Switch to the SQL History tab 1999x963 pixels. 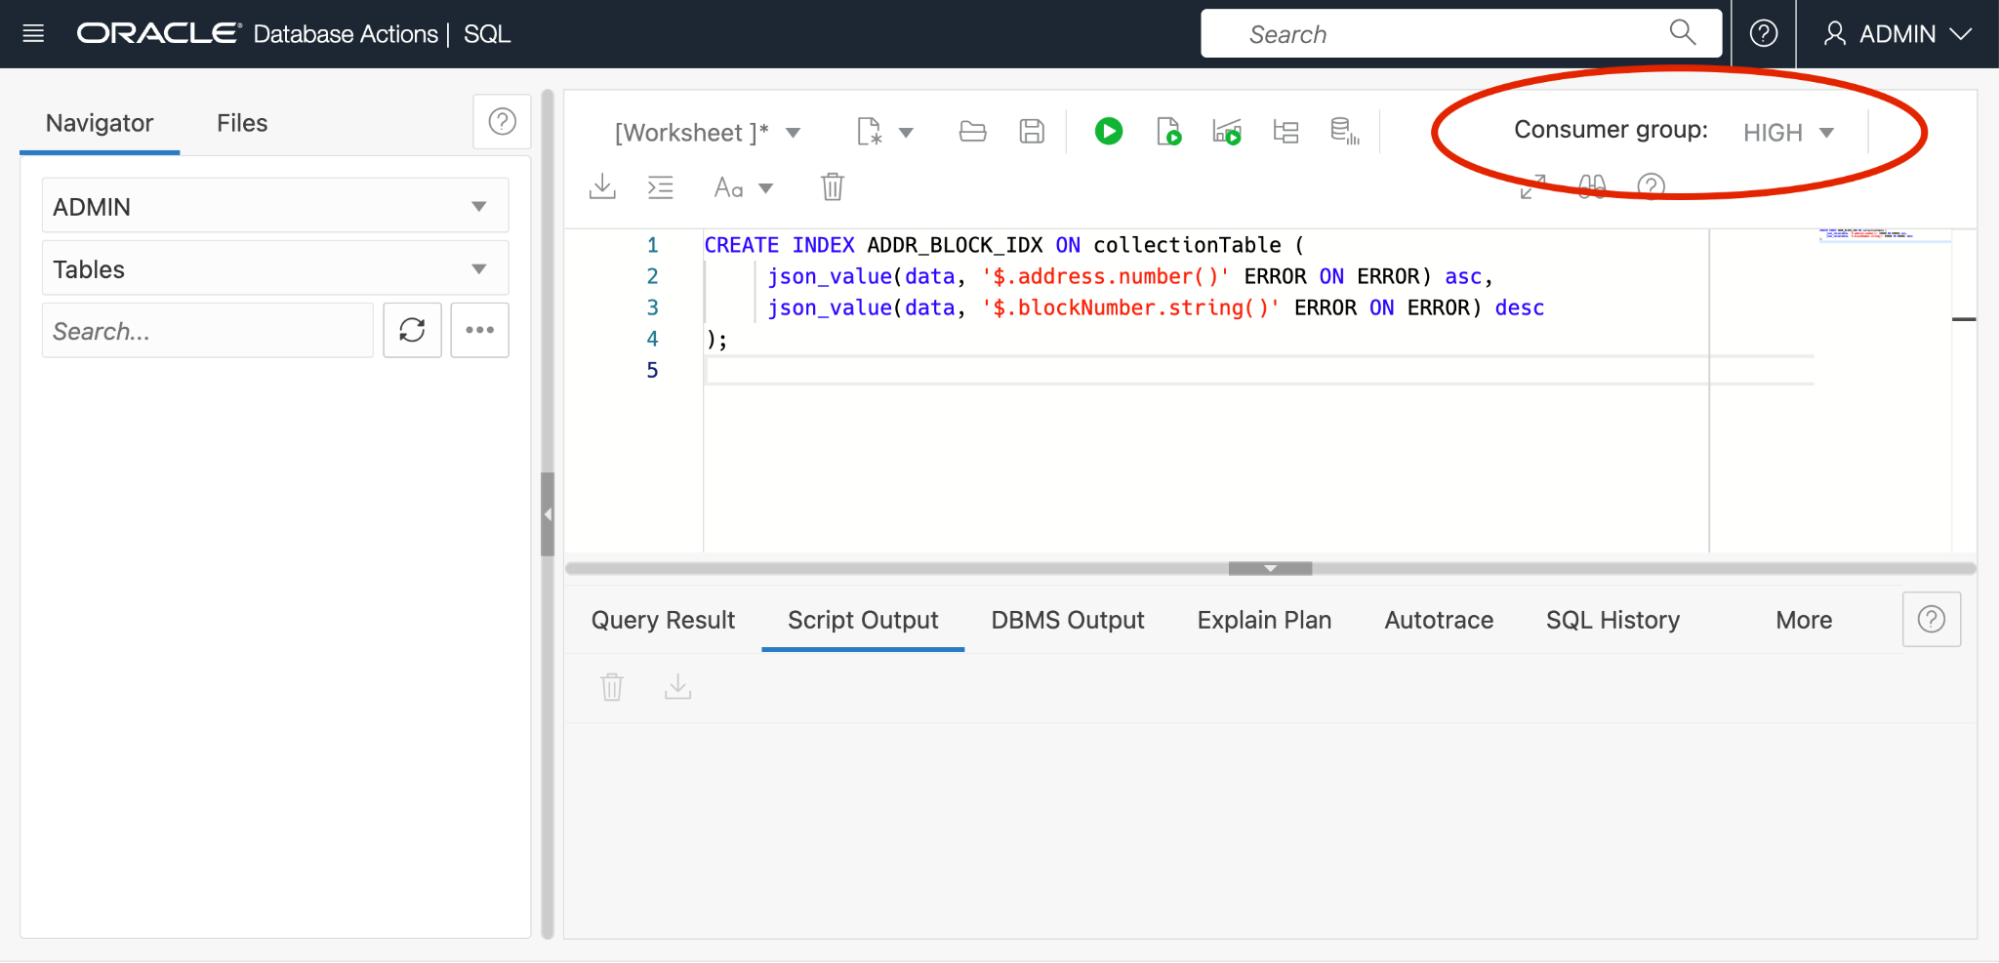1612,620
